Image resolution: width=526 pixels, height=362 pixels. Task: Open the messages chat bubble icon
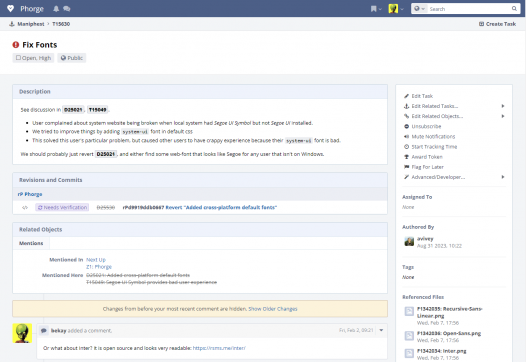(x=67, y=9)
